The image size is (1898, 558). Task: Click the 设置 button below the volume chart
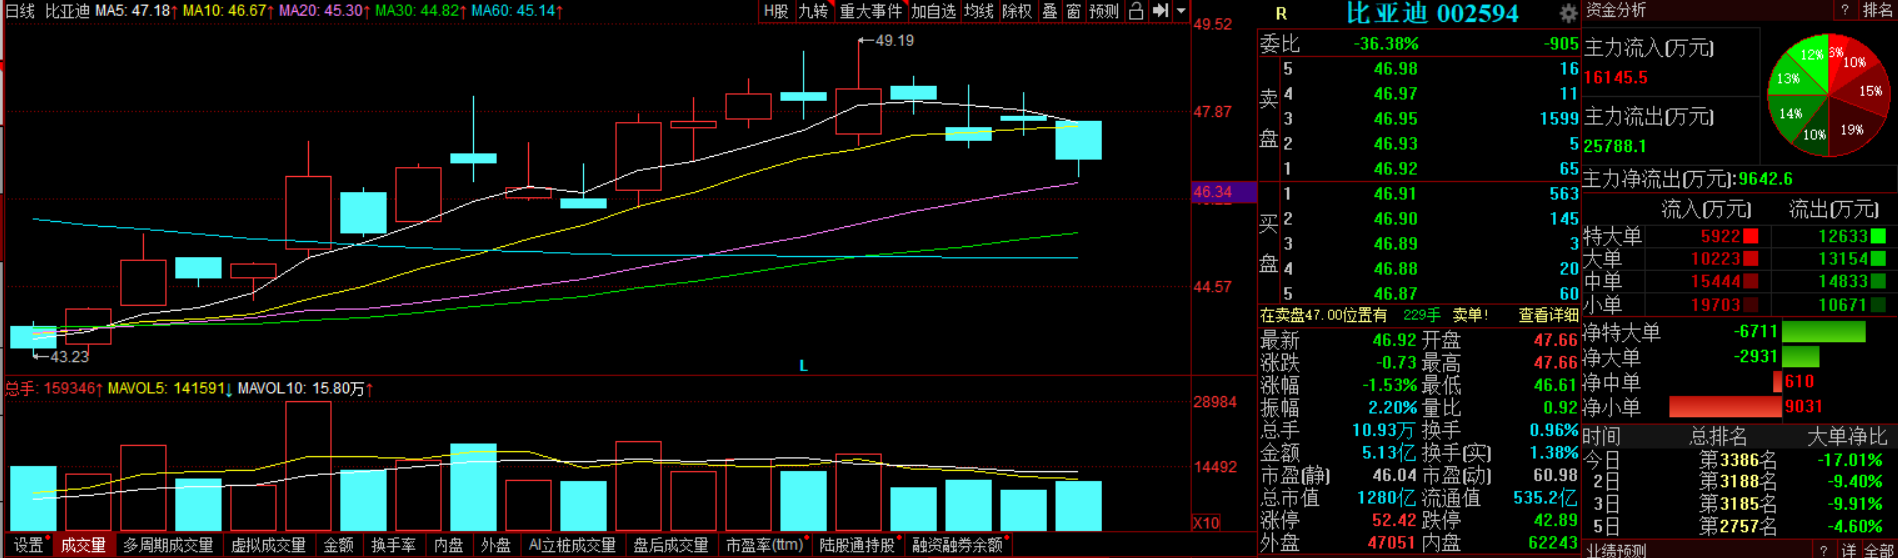[29, 545]
